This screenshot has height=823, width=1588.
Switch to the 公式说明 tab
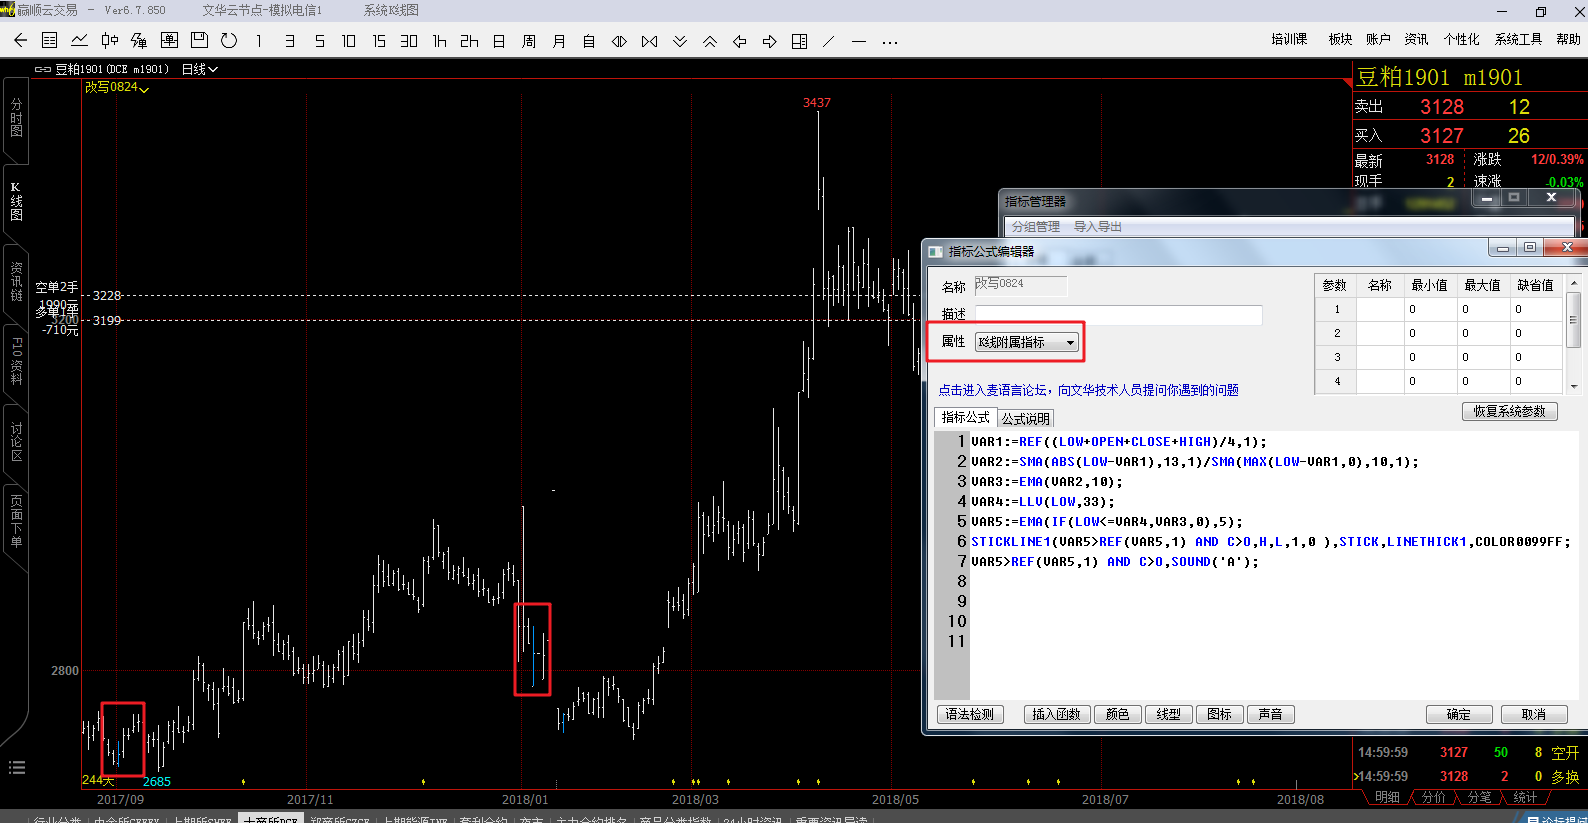coord(1025,418)
